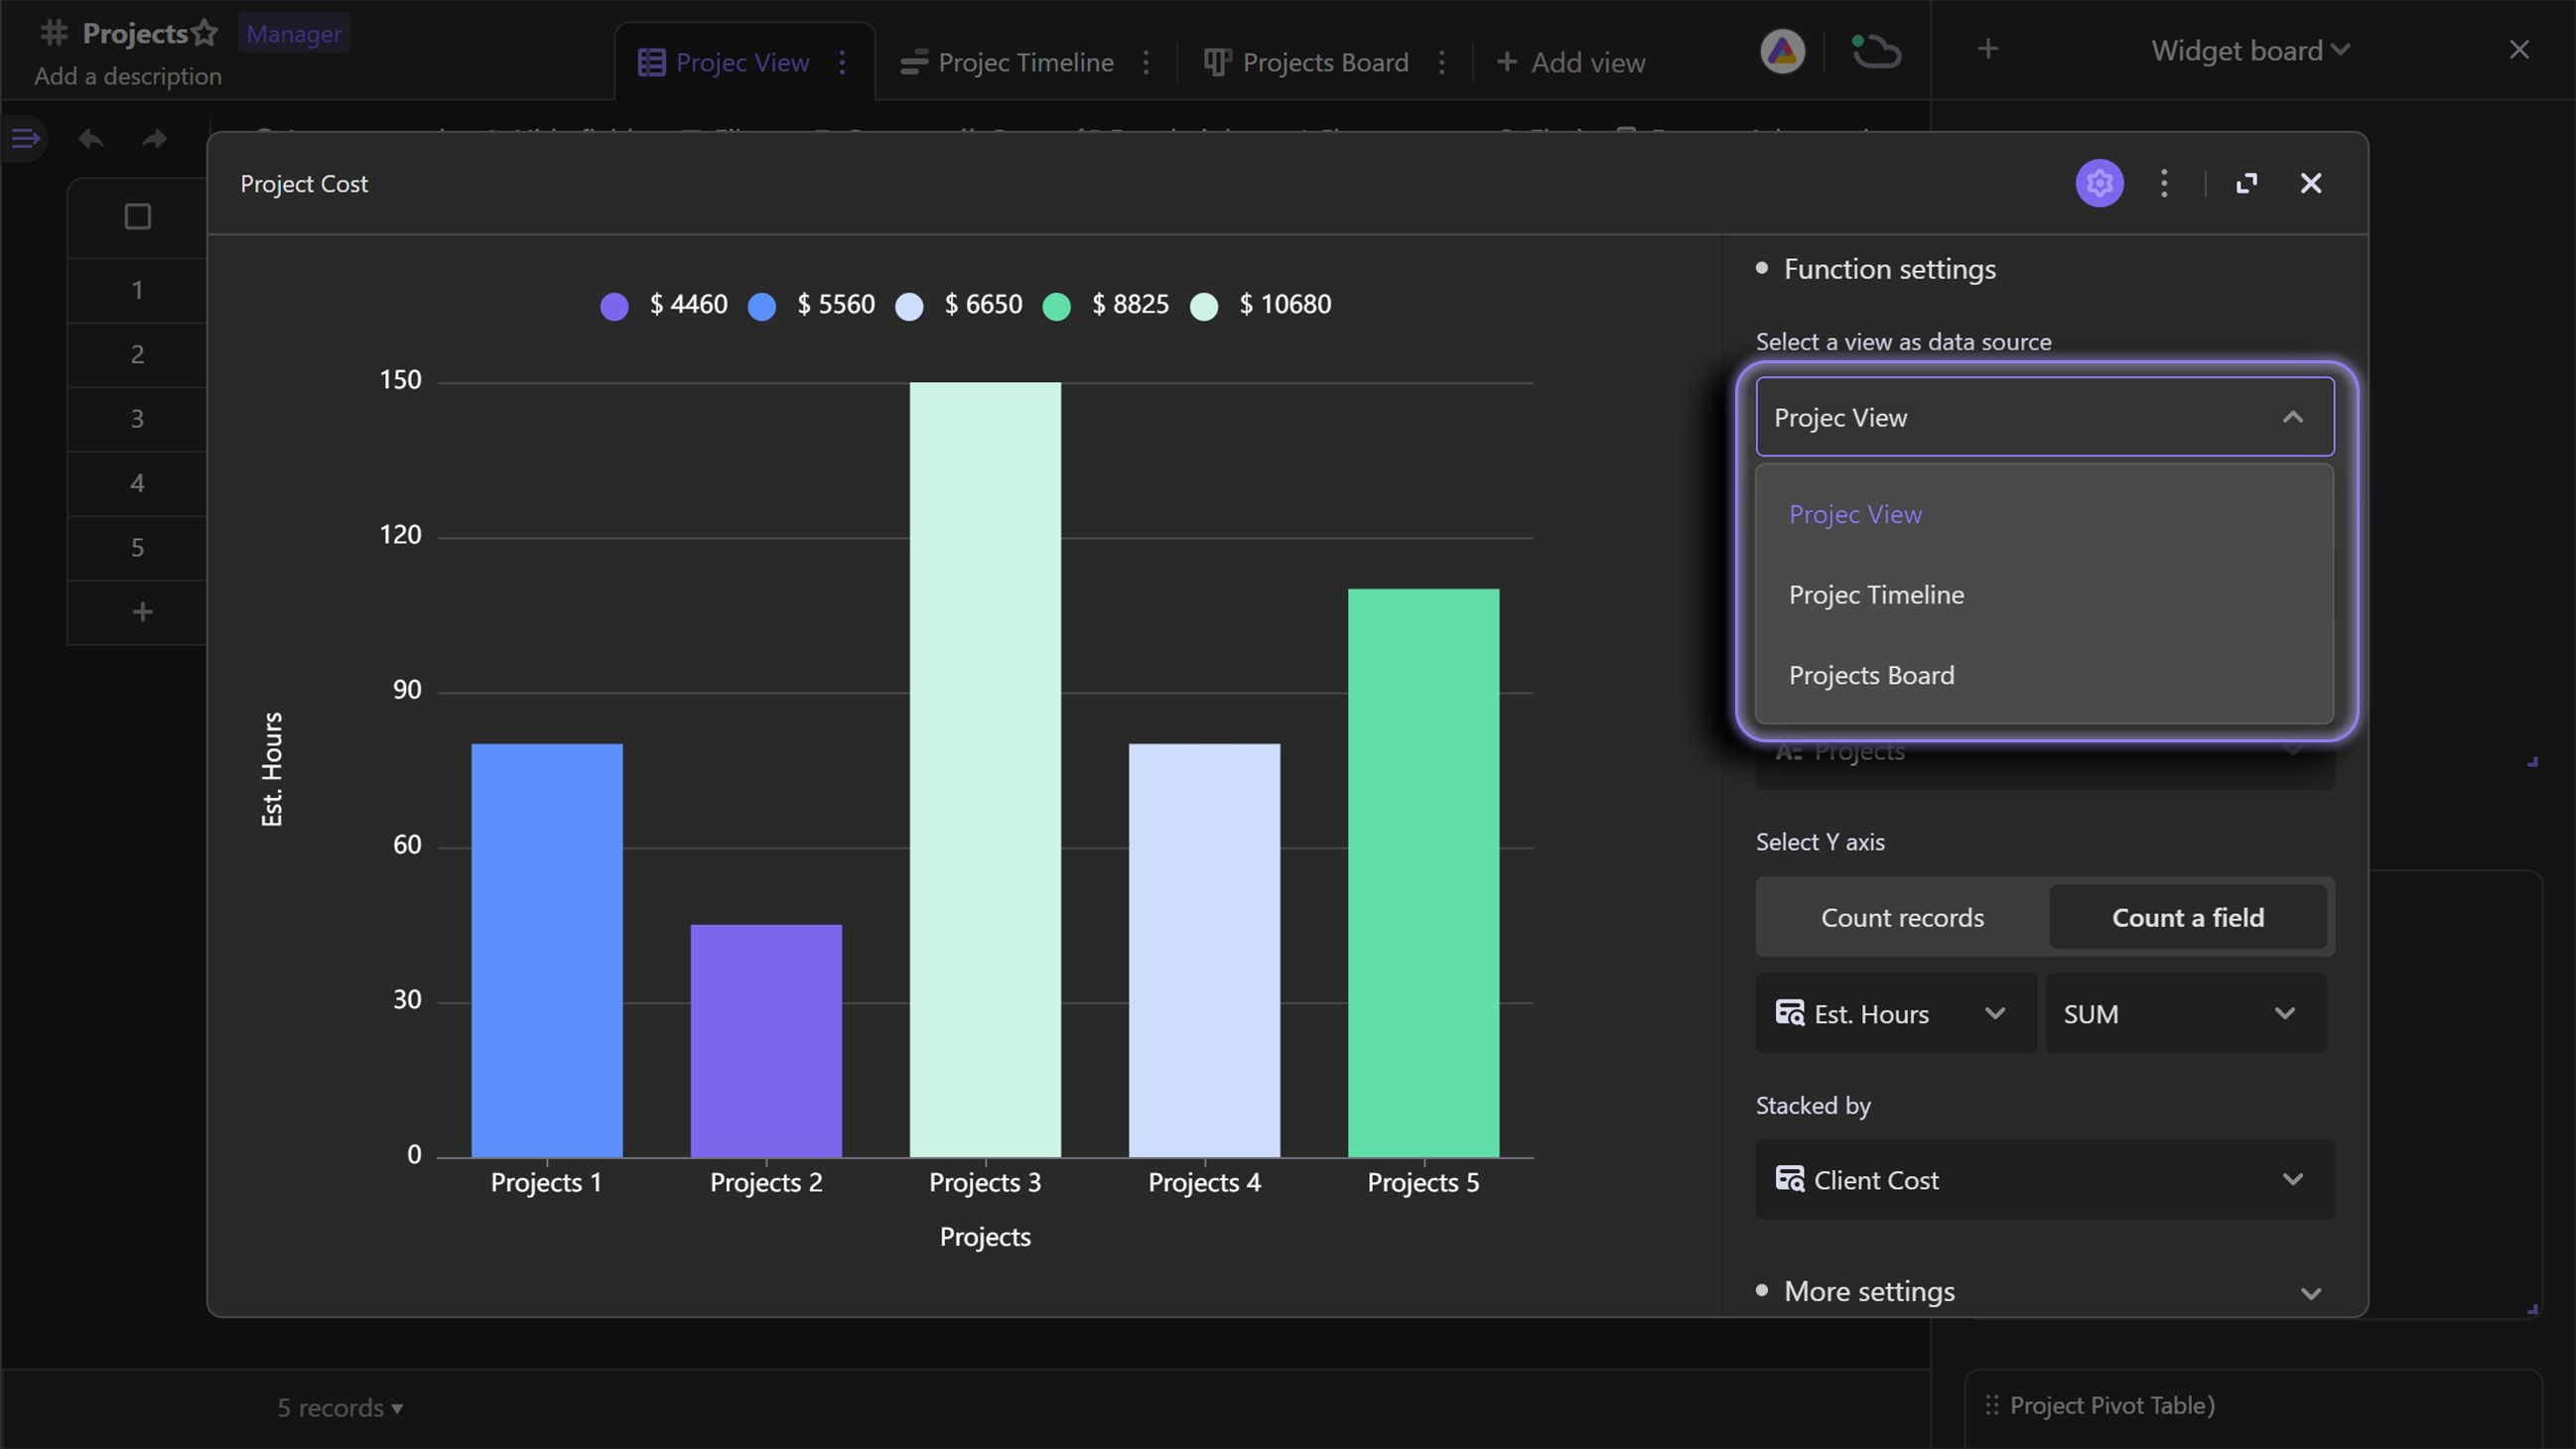Click the widget settings gear icon
Image resolution: width=2576 pixels, height=1449 pixels.
2099,181
